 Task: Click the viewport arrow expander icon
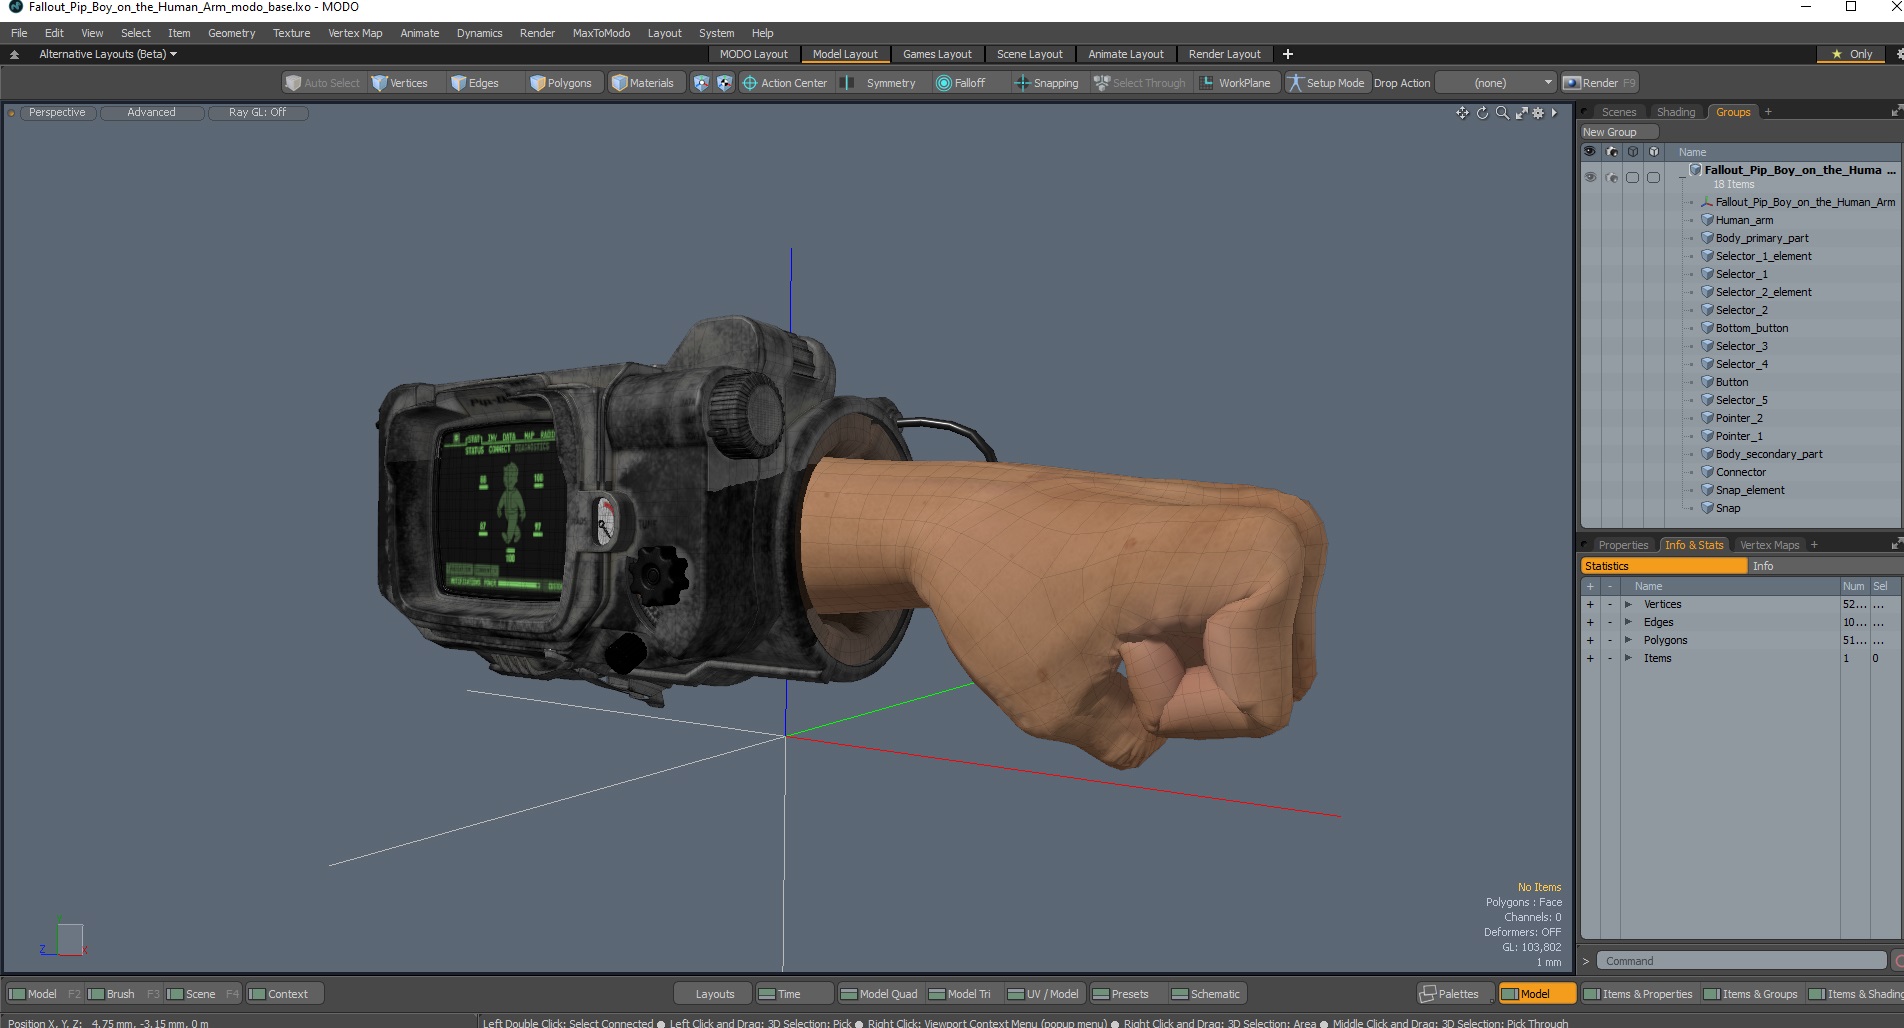point(1554,113)
